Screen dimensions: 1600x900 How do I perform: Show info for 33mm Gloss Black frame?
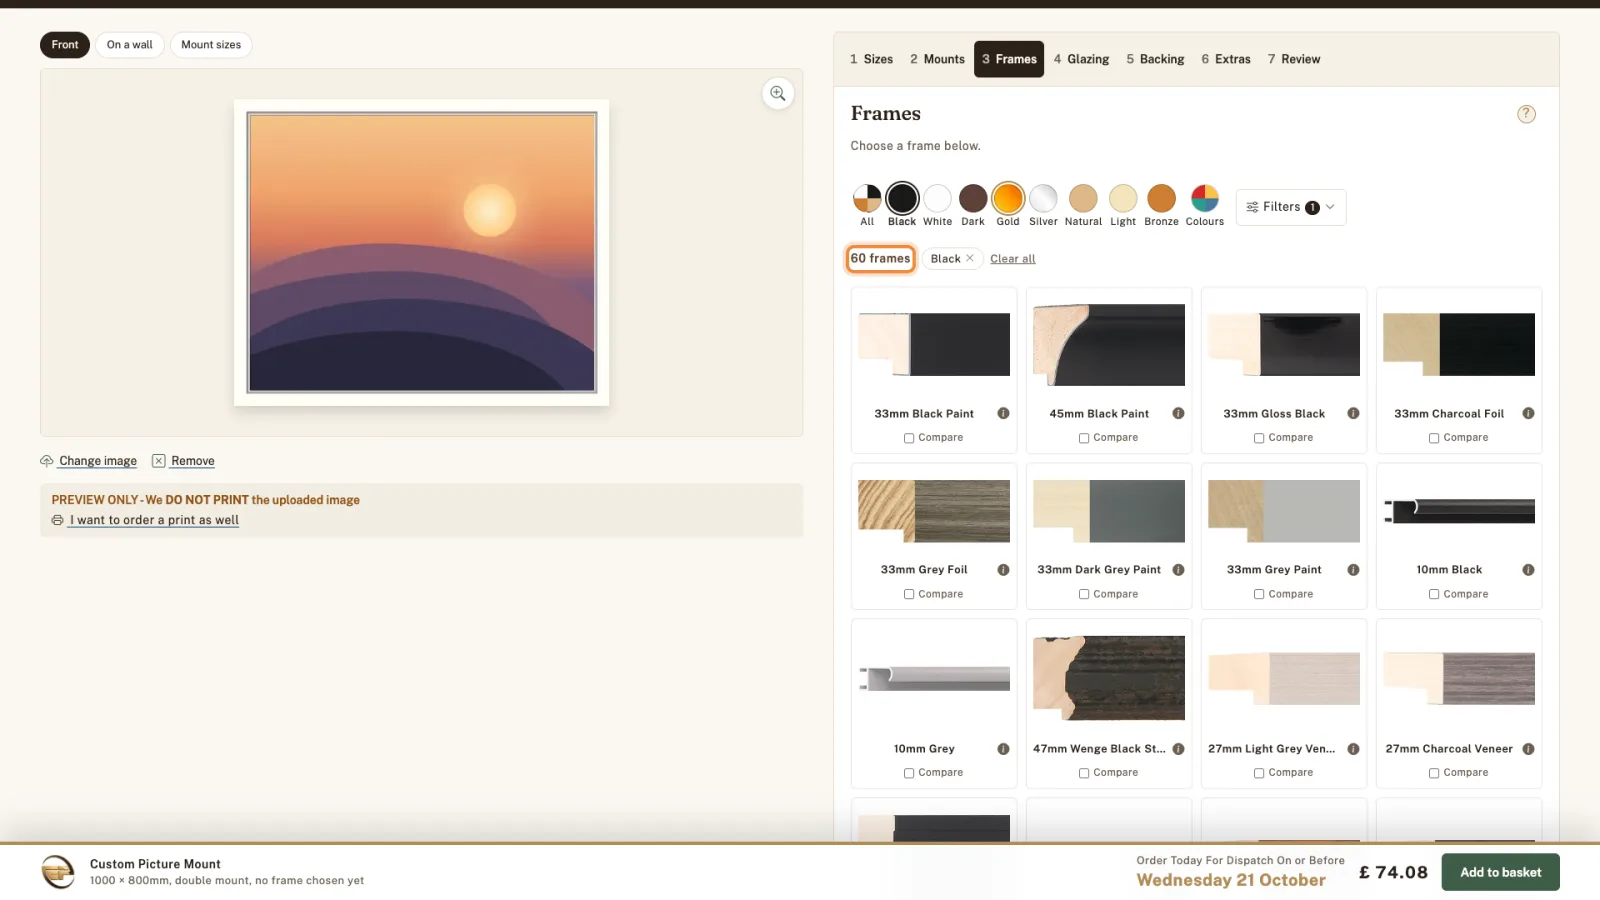(x=1353, y=413)
